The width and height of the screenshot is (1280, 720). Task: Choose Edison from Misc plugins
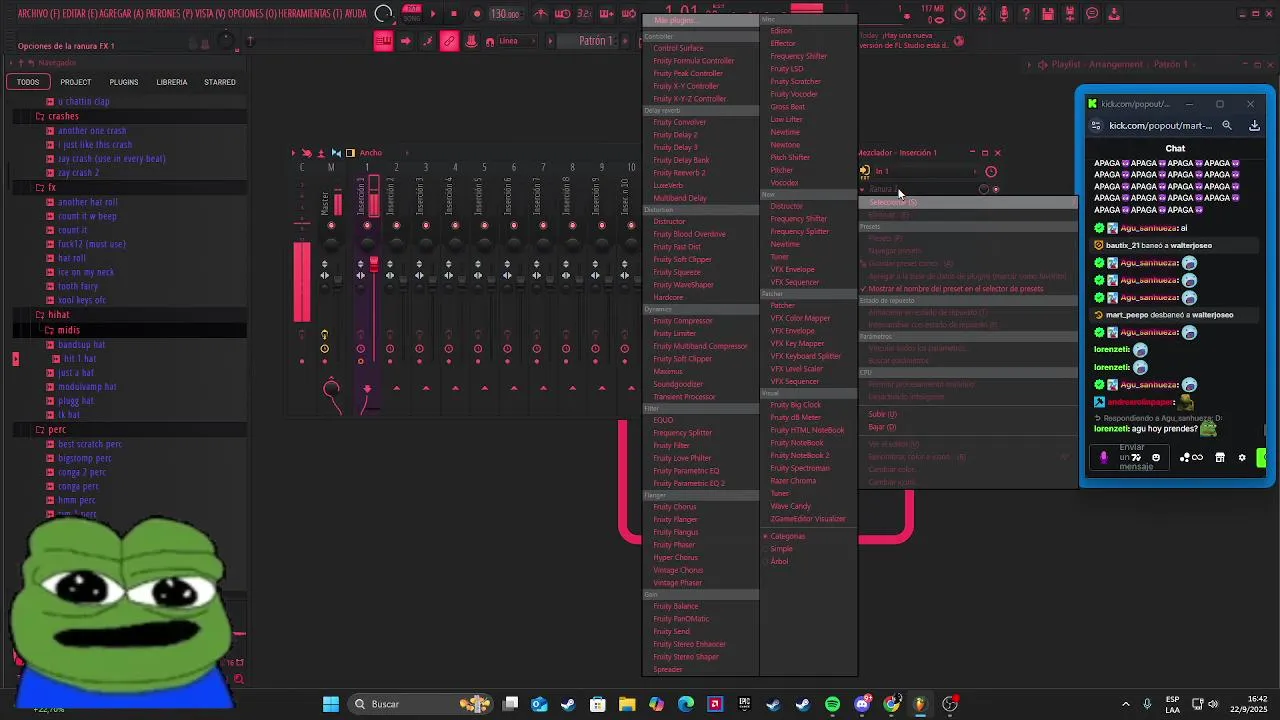(781, 31)
